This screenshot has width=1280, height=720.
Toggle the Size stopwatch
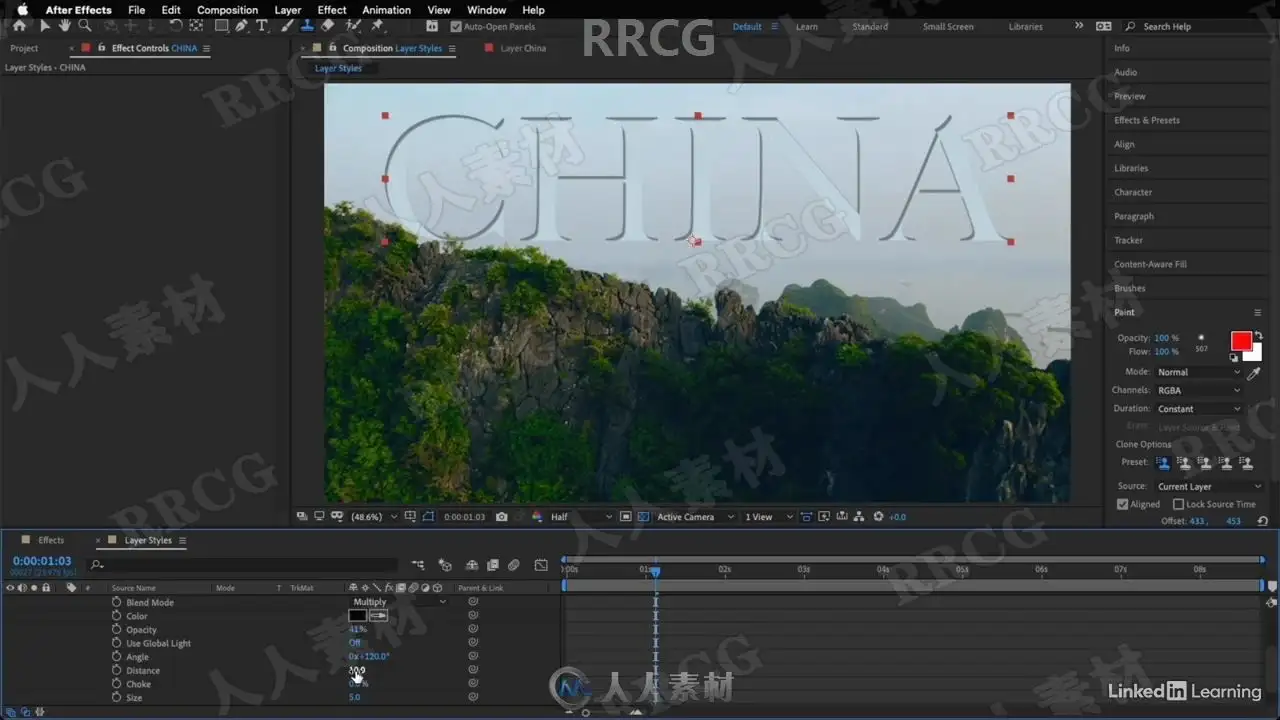(x=116, y=697)
